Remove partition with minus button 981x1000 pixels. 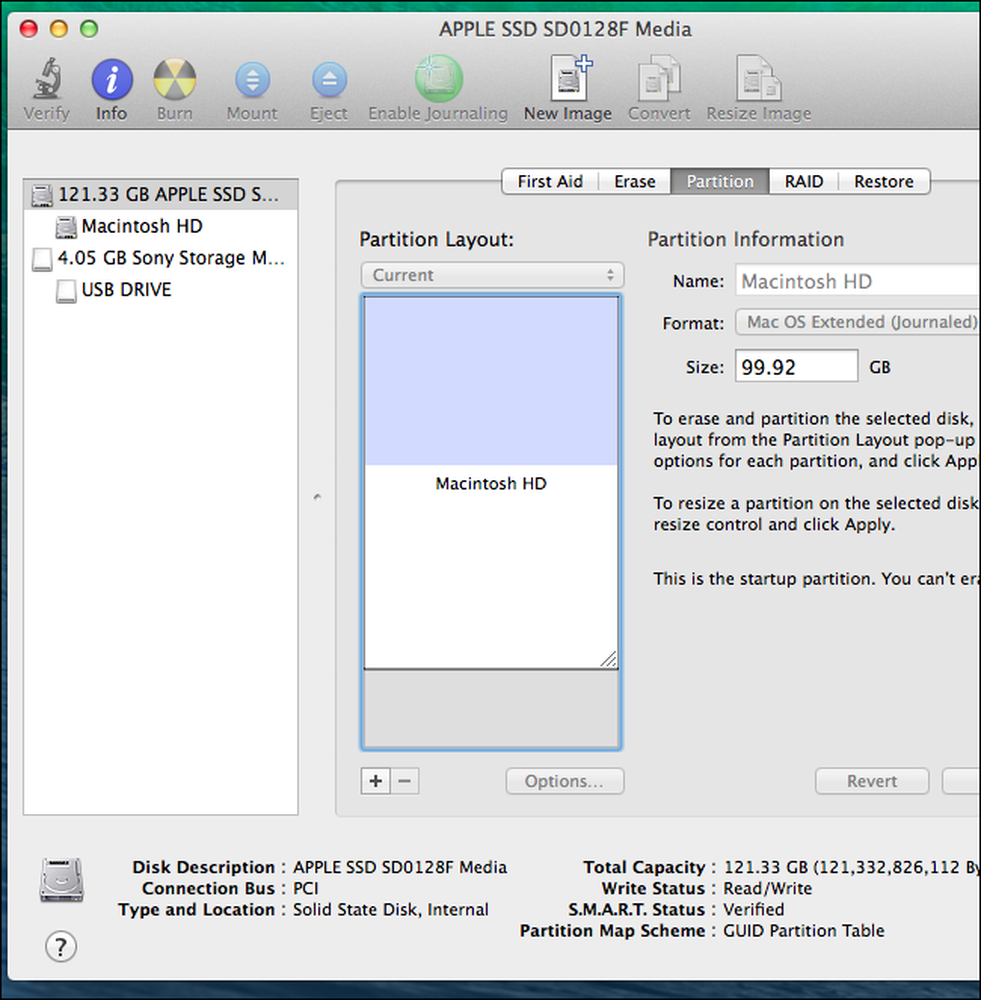[x=404, y=781]
